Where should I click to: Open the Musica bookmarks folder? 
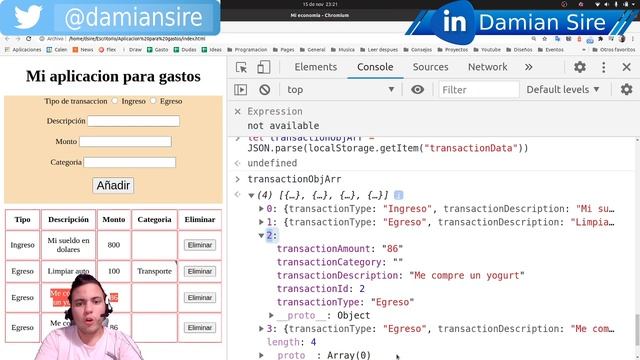point(342,50)
